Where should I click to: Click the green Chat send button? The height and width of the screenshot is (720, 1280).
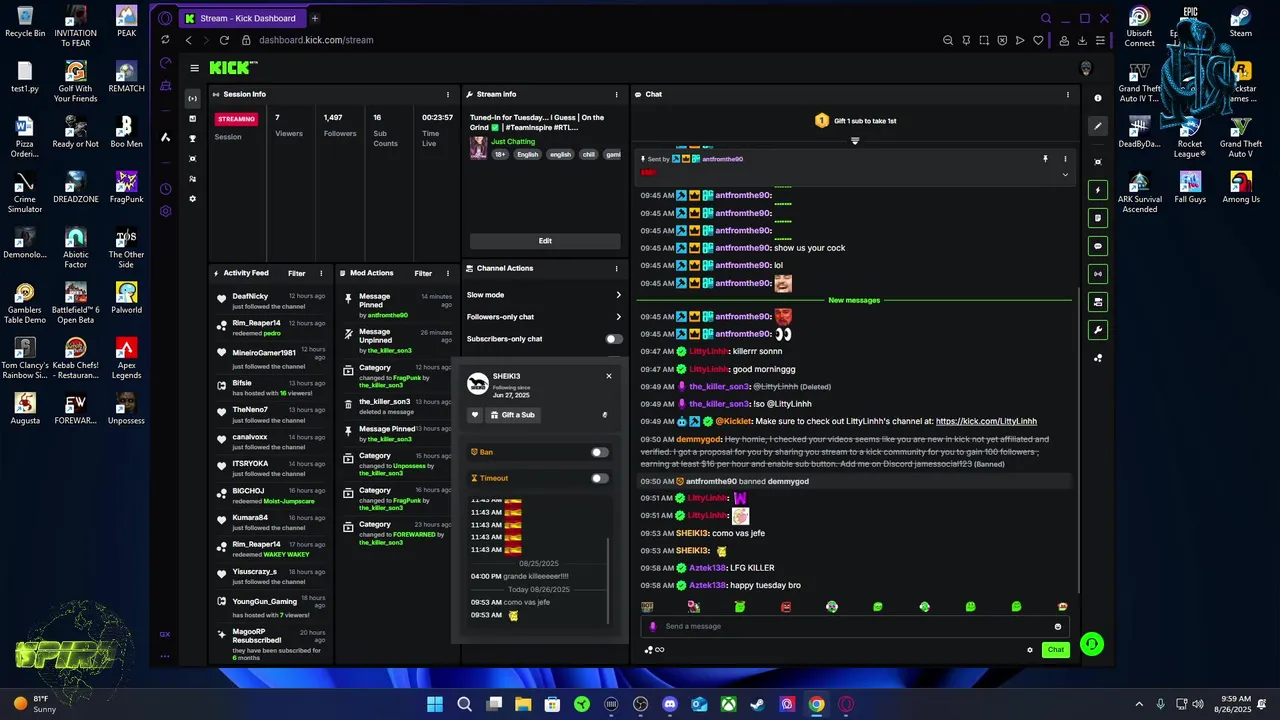click(1056, 650)
